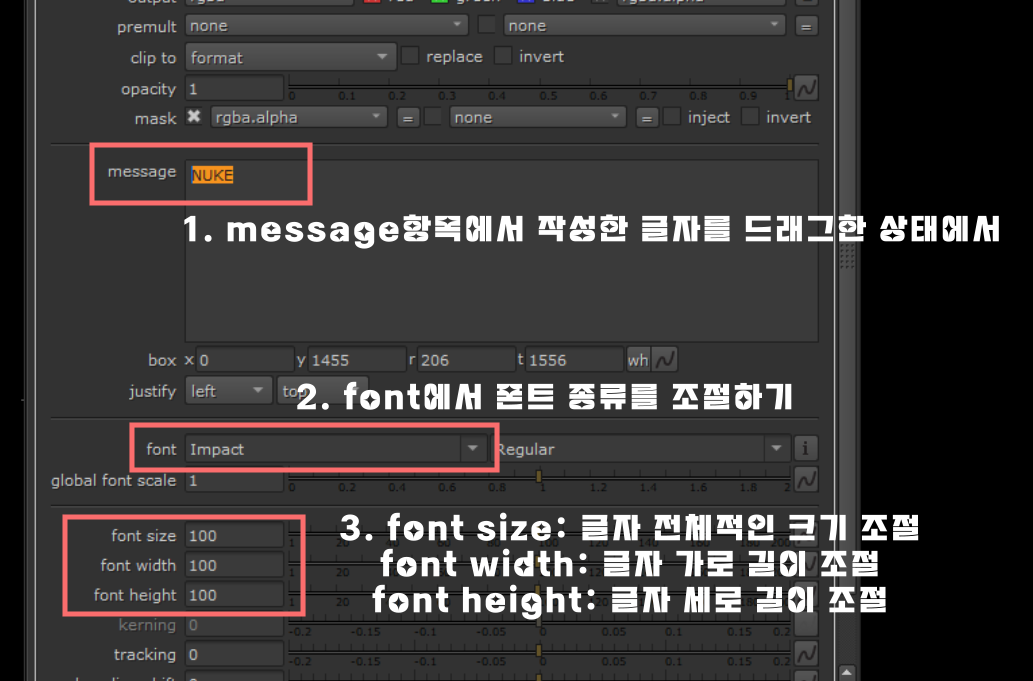This screenshot has height=681, width=1033.
Task: Click the font info 'i' icon
Action: (805, 449)
